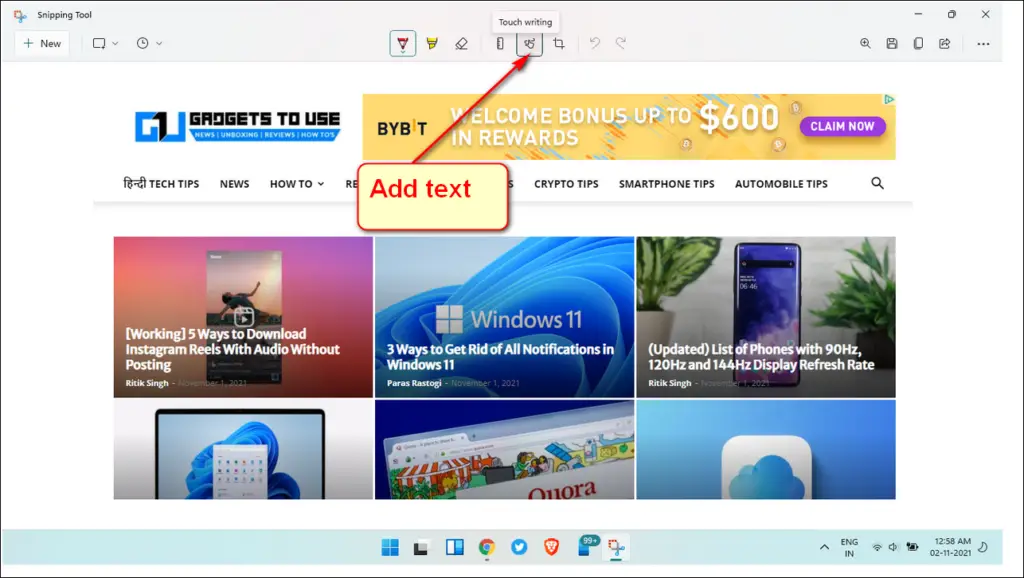Viewport: 1024px width, 578px height.
Task: Open the tray's crescent moon icon
Action: tap(984, 547)
